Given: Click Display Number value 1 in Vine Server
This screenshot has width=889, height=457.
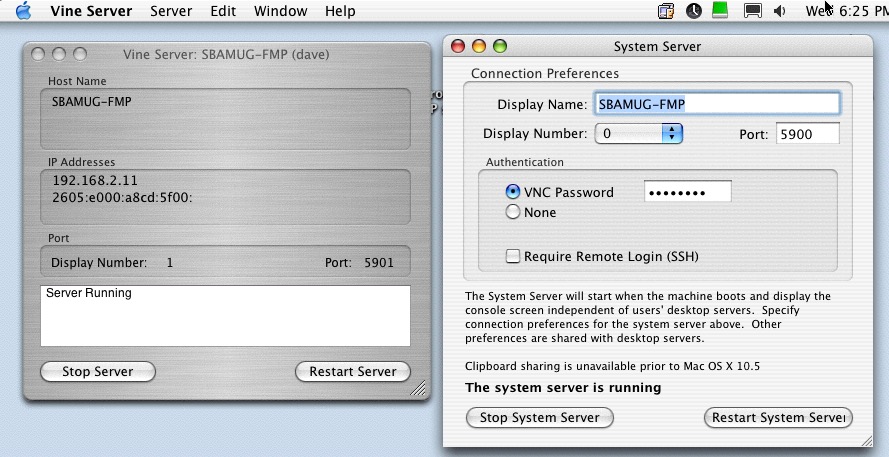Looking at the screenshot, I should click(x=170, y=263).
